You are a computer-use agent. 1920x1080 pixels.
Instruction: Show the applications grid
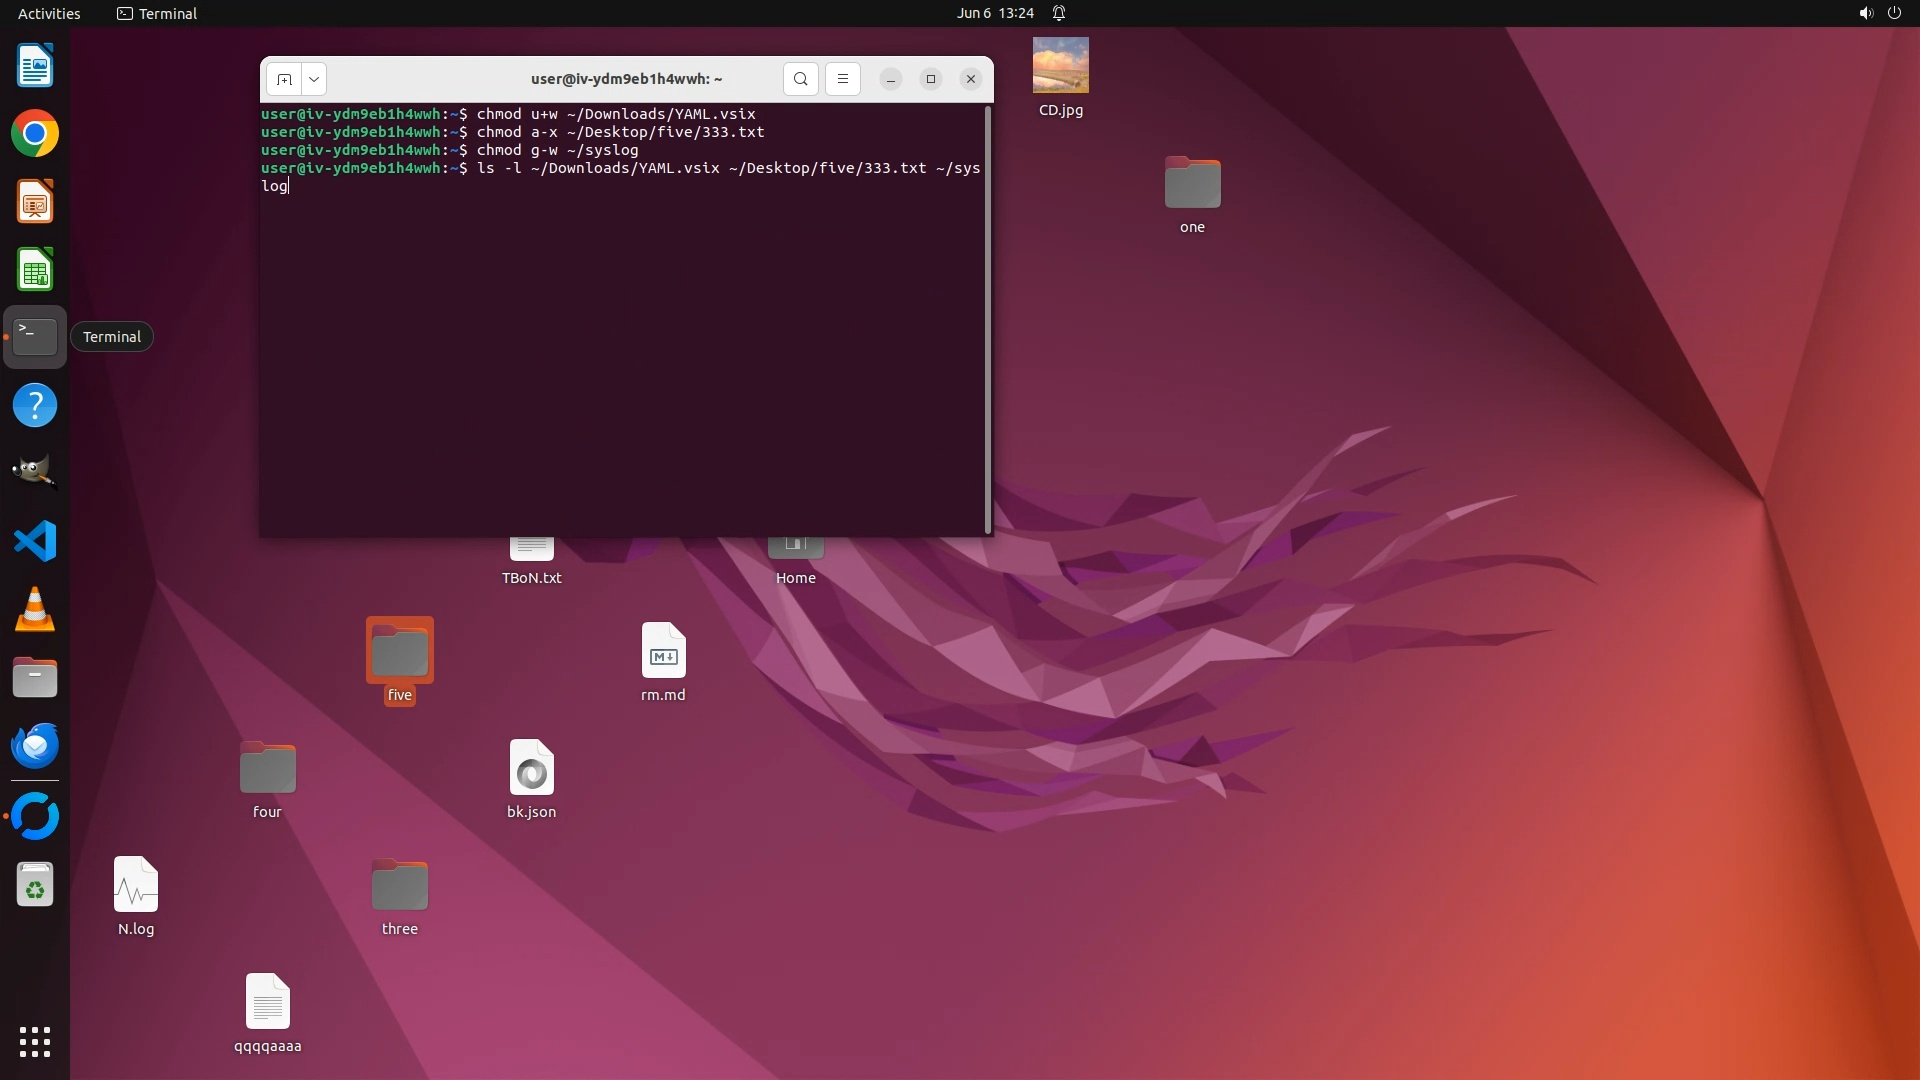pos(35,1041)
